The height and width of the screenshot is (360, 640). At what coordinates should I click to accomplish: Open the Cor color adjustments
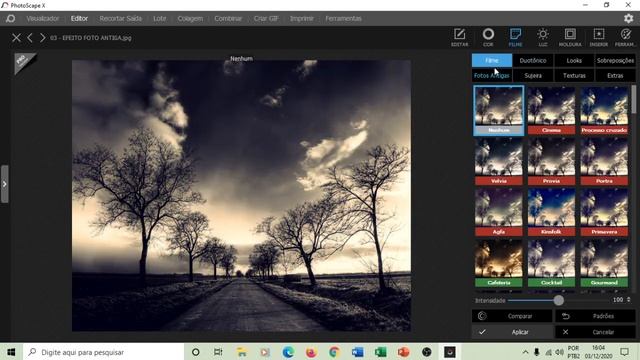(488, 37)
